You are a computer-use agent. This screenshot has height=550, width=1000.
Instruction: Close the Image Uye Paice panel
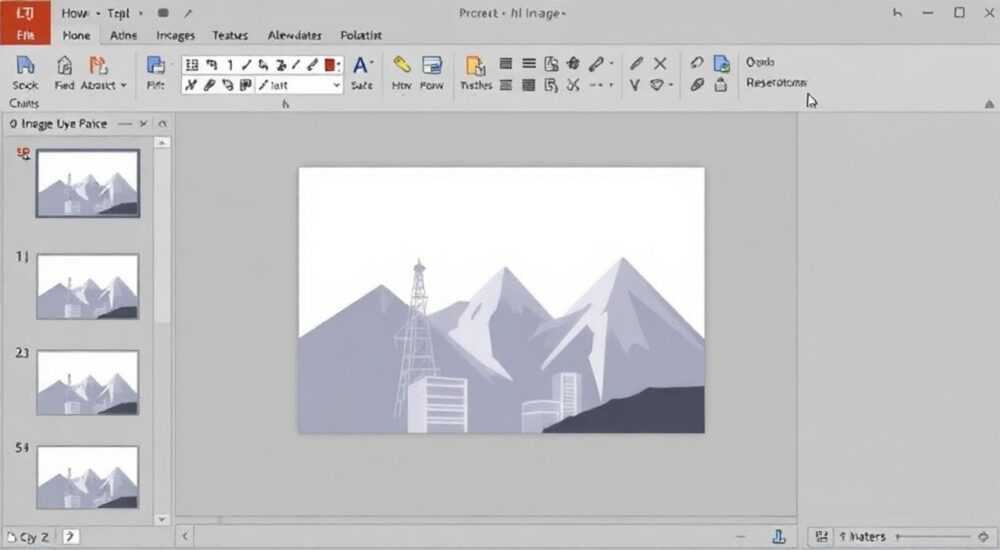143,124
